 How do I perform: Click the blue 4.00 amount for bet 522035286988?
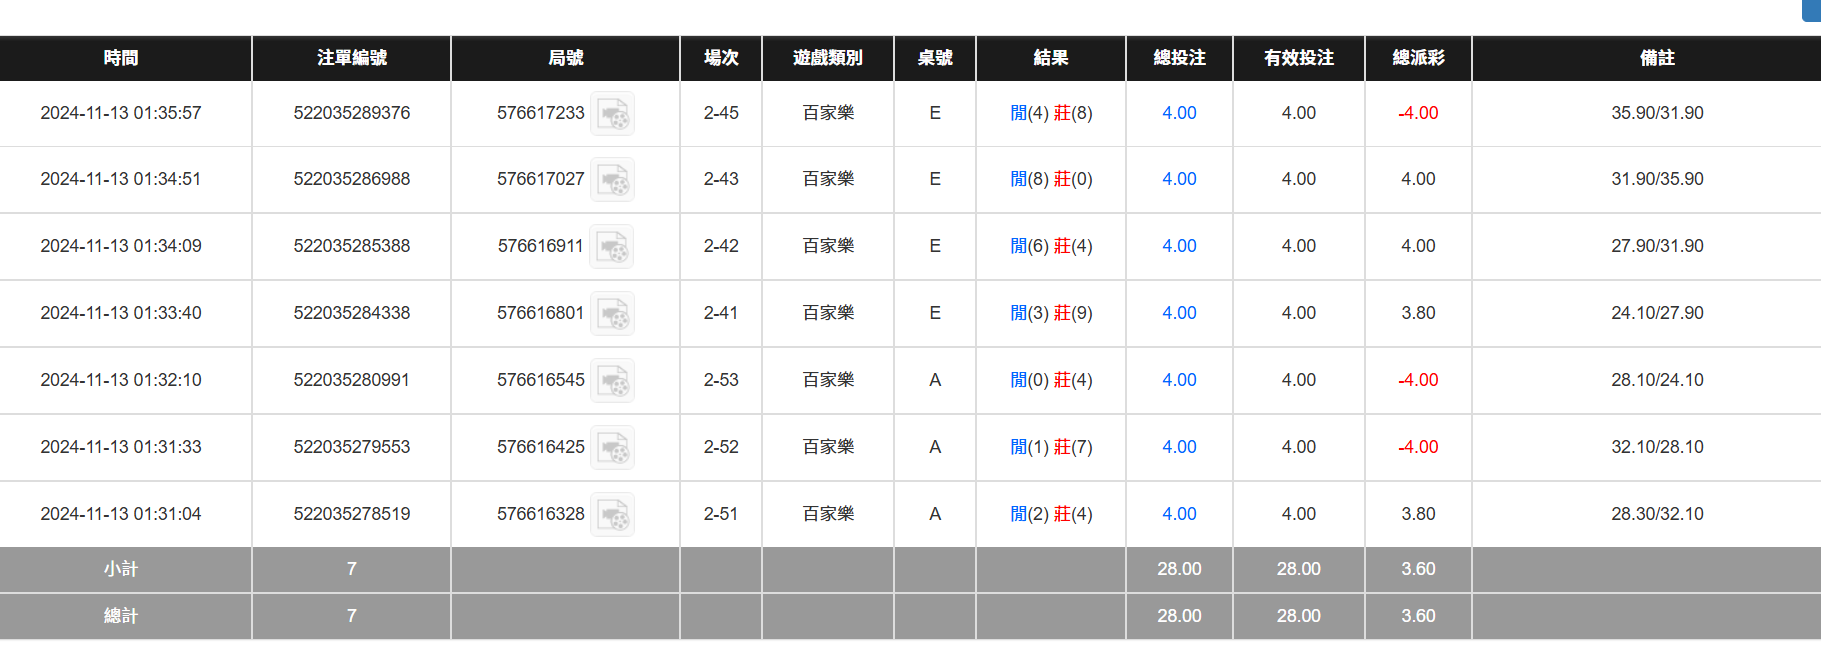1179,179
